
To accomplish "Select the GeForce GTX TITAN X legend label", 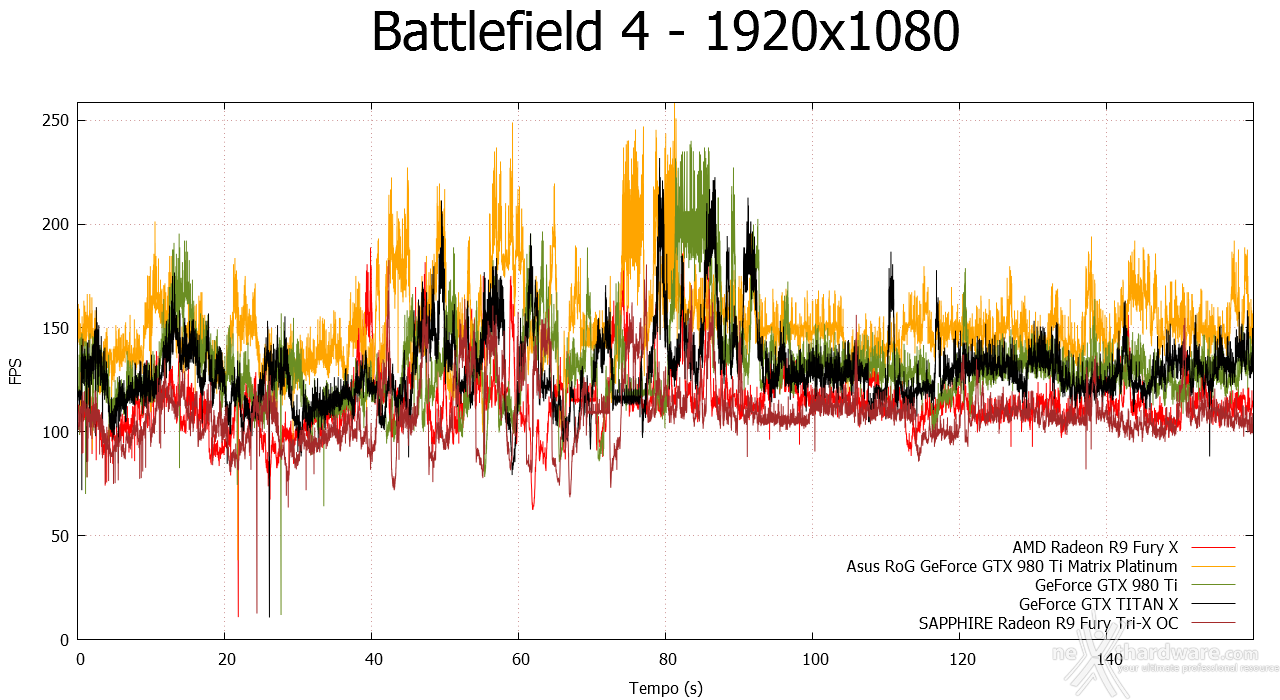I will coord(1099,604).
